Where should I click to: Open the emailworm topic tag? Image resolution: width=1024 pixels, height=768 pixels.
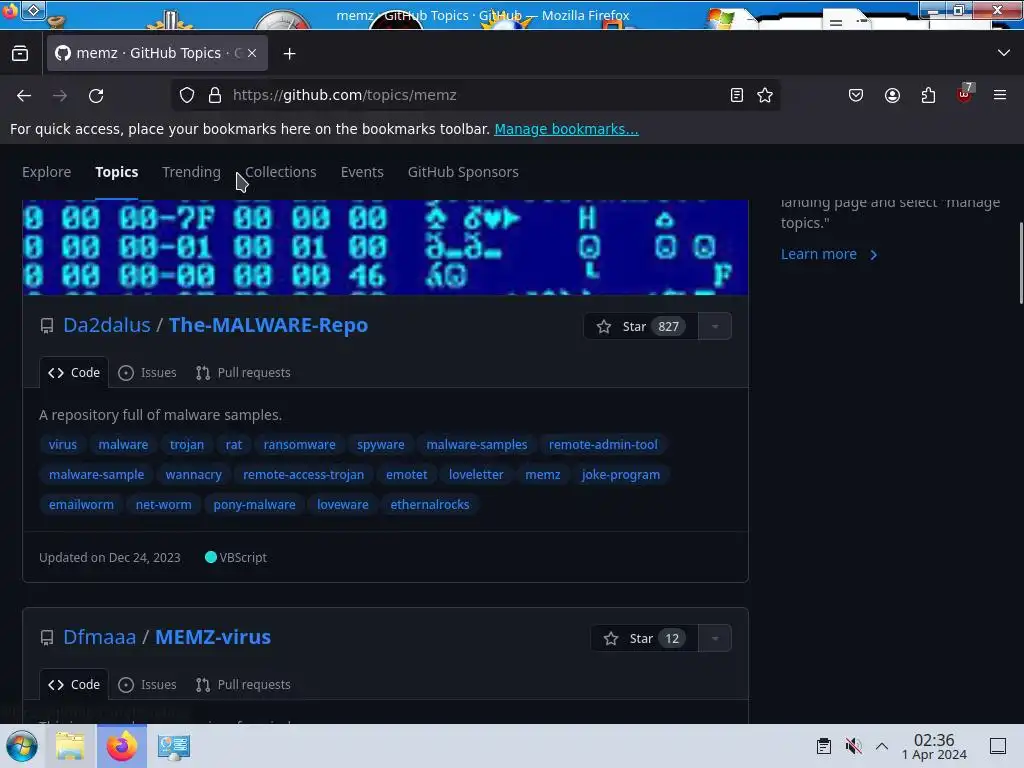(x=81, y=505)
